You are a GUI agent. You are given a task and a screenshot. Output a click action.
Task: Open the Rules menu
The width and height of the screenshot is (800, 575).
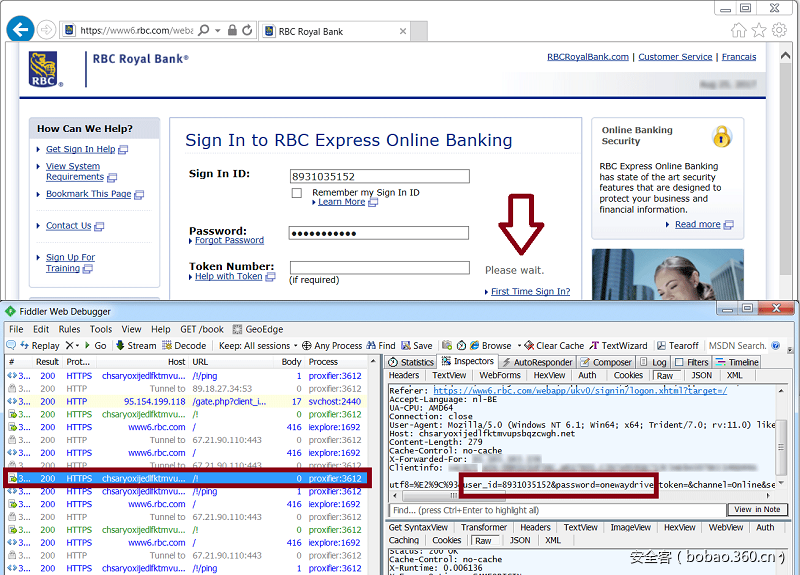coord(69,329)
